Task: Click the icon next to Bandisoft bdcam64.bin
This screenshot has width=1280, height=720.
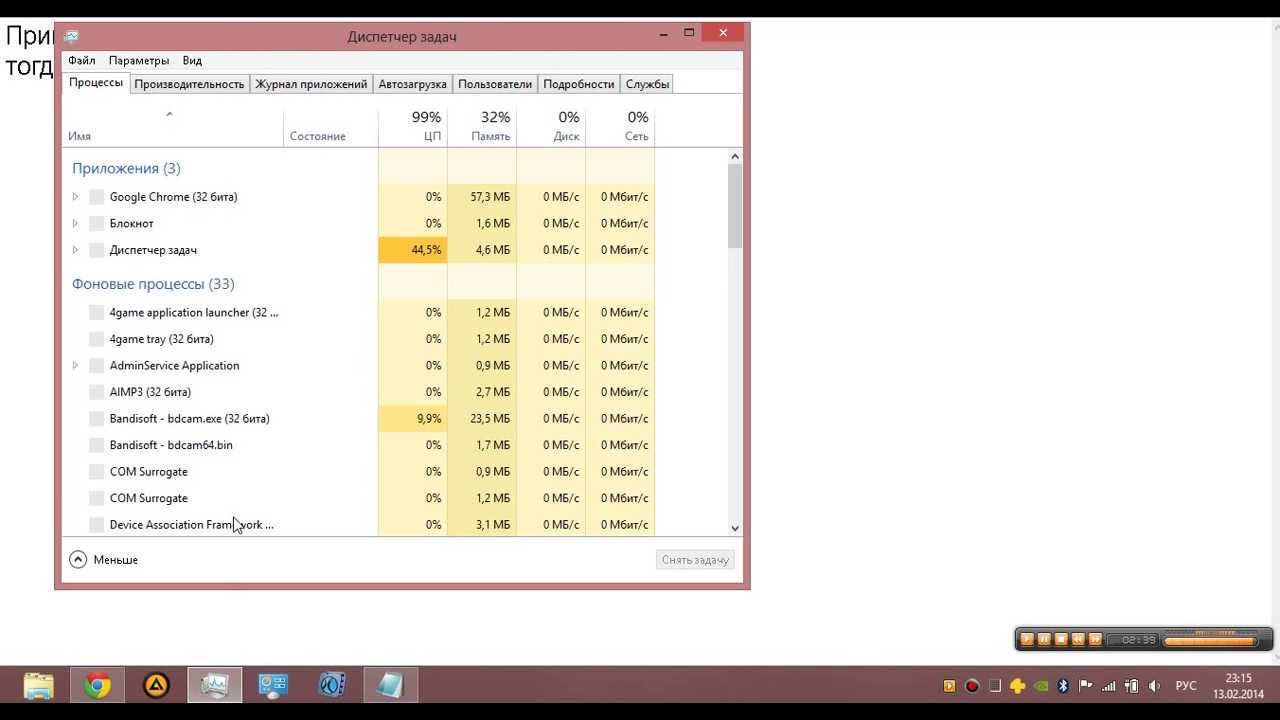Action: click(97, 445)
